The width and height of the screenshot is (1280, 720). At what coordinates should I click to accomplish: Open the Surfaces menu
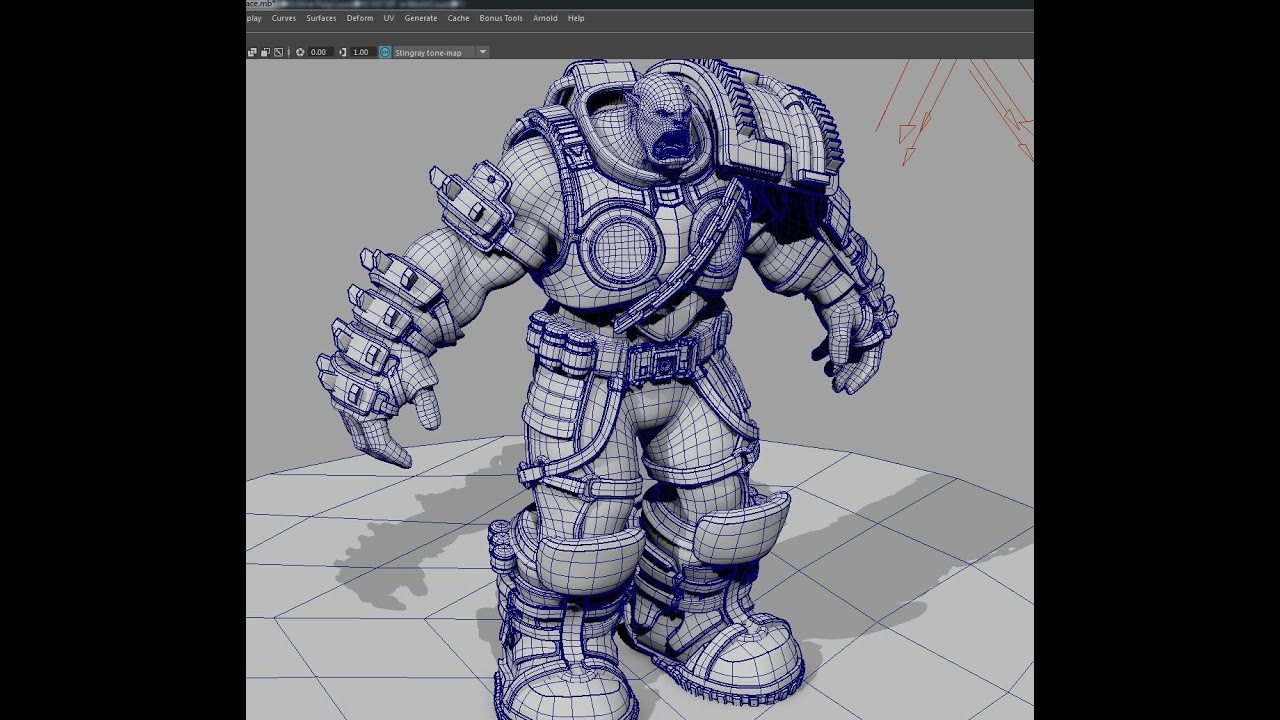321,18
